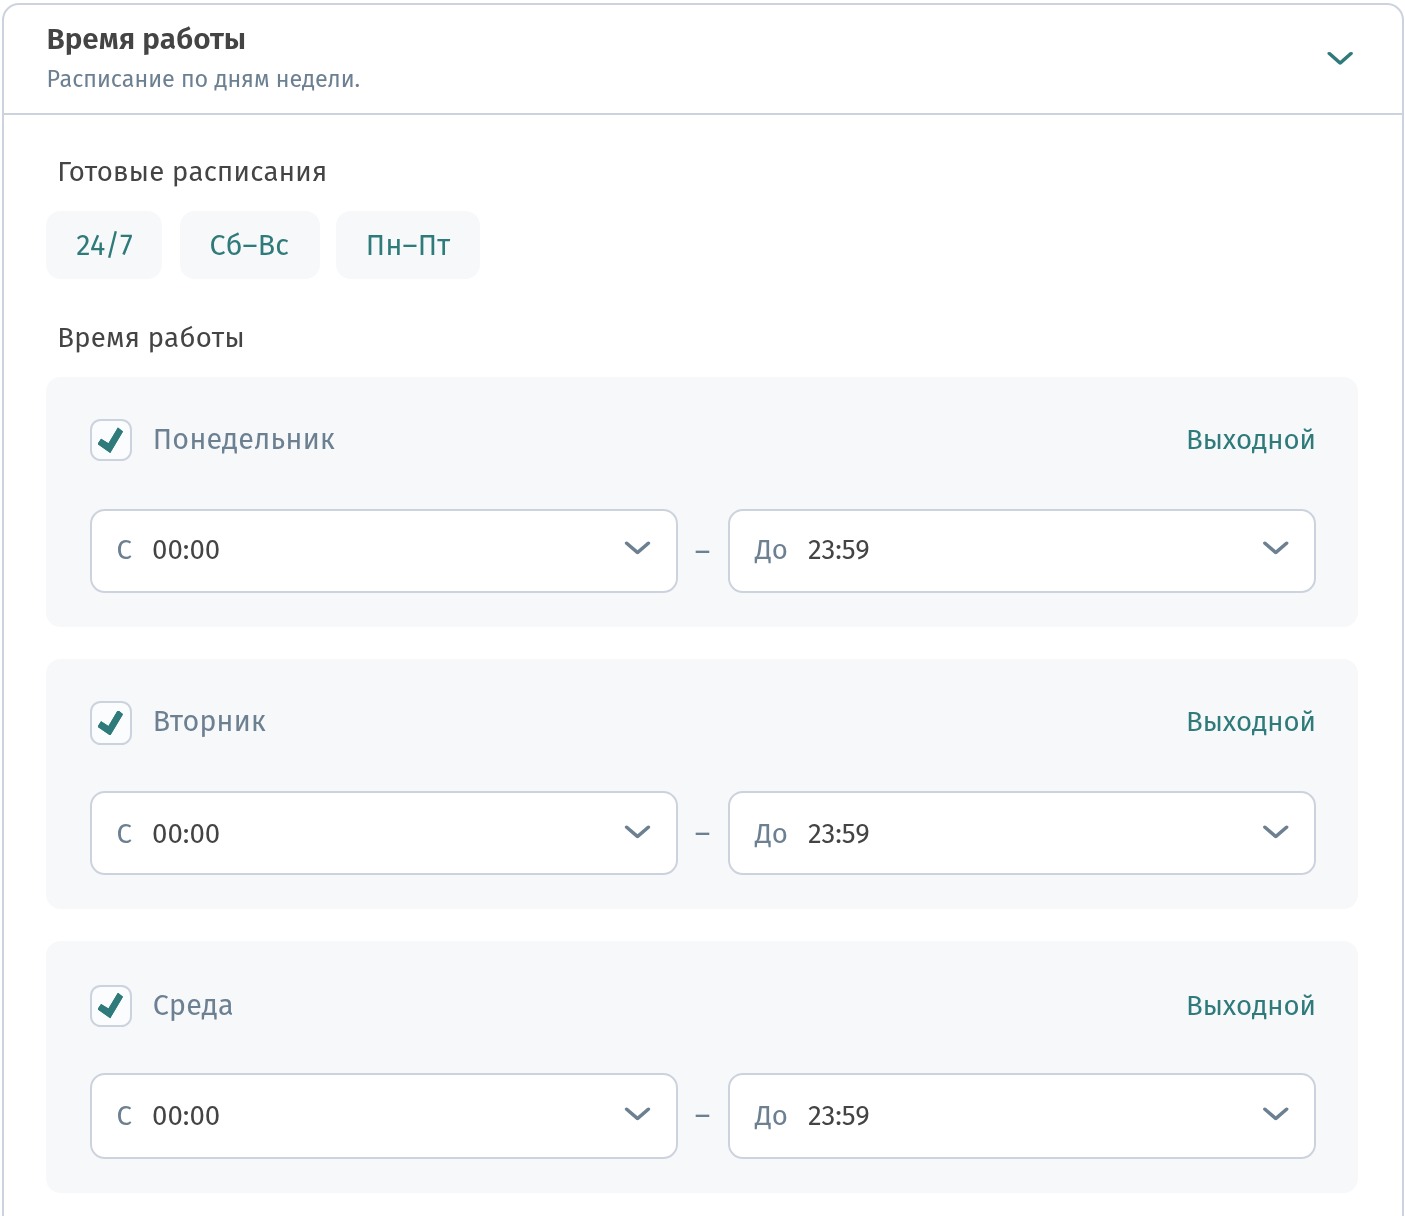Apply the 24/7 preset schedule
Screen dimensions: 1405x1216
coord(104,245)
